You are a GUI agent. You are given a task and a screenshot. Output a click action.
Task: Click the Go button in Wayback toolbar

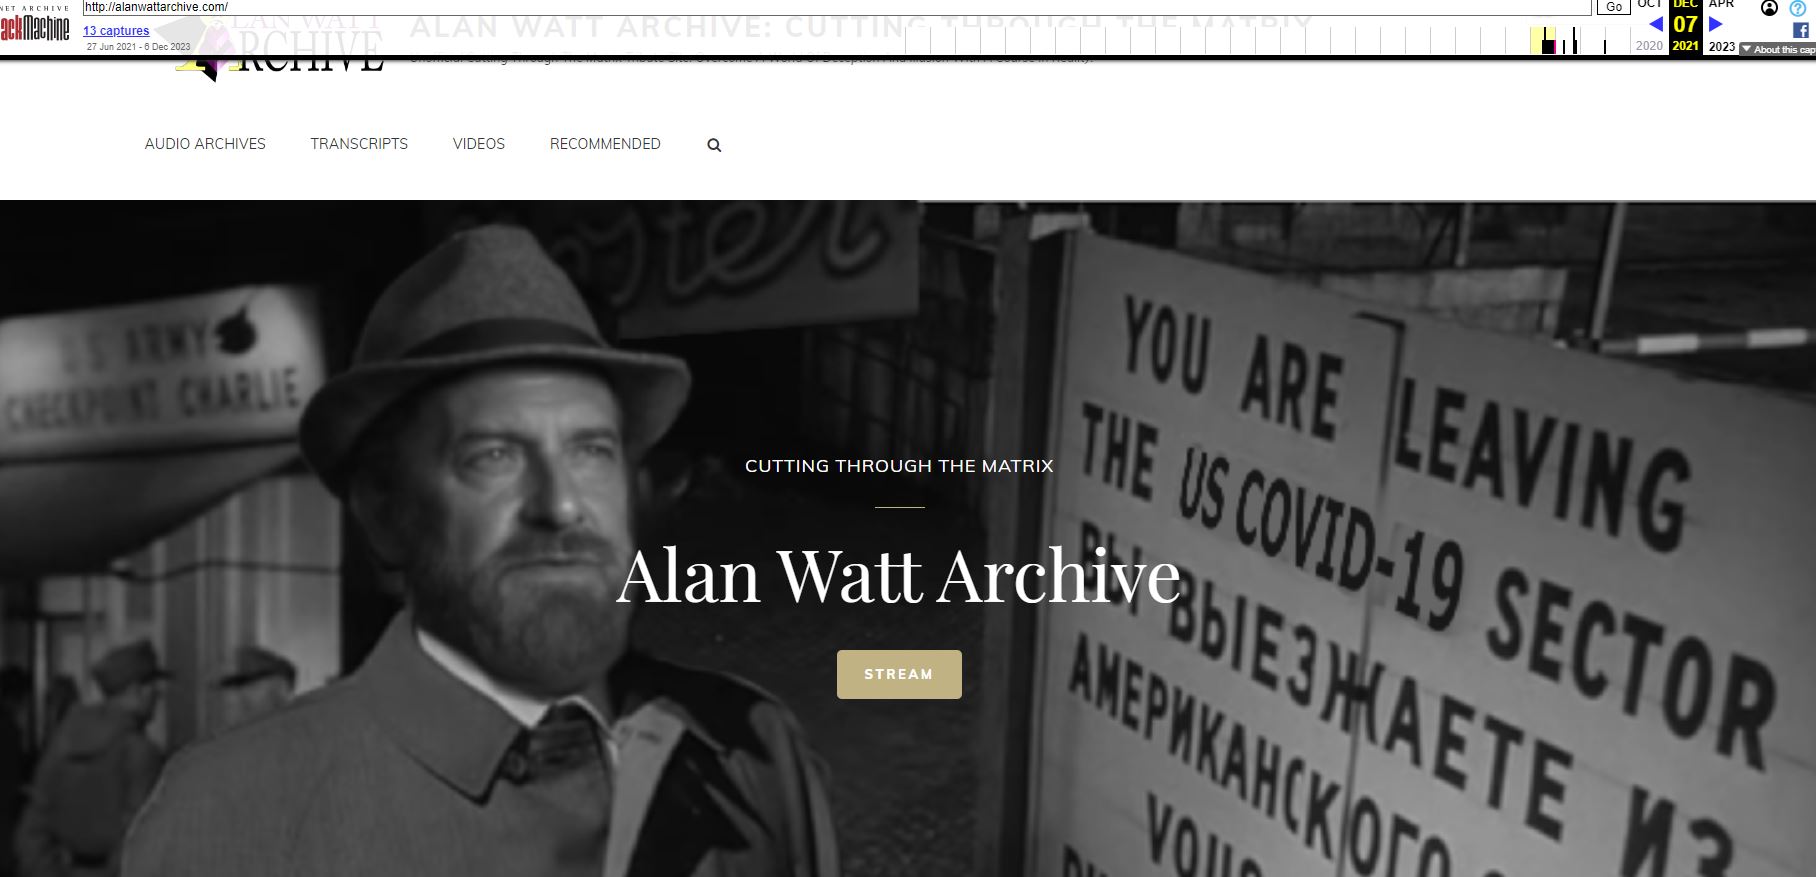(x=1614, y=7)
